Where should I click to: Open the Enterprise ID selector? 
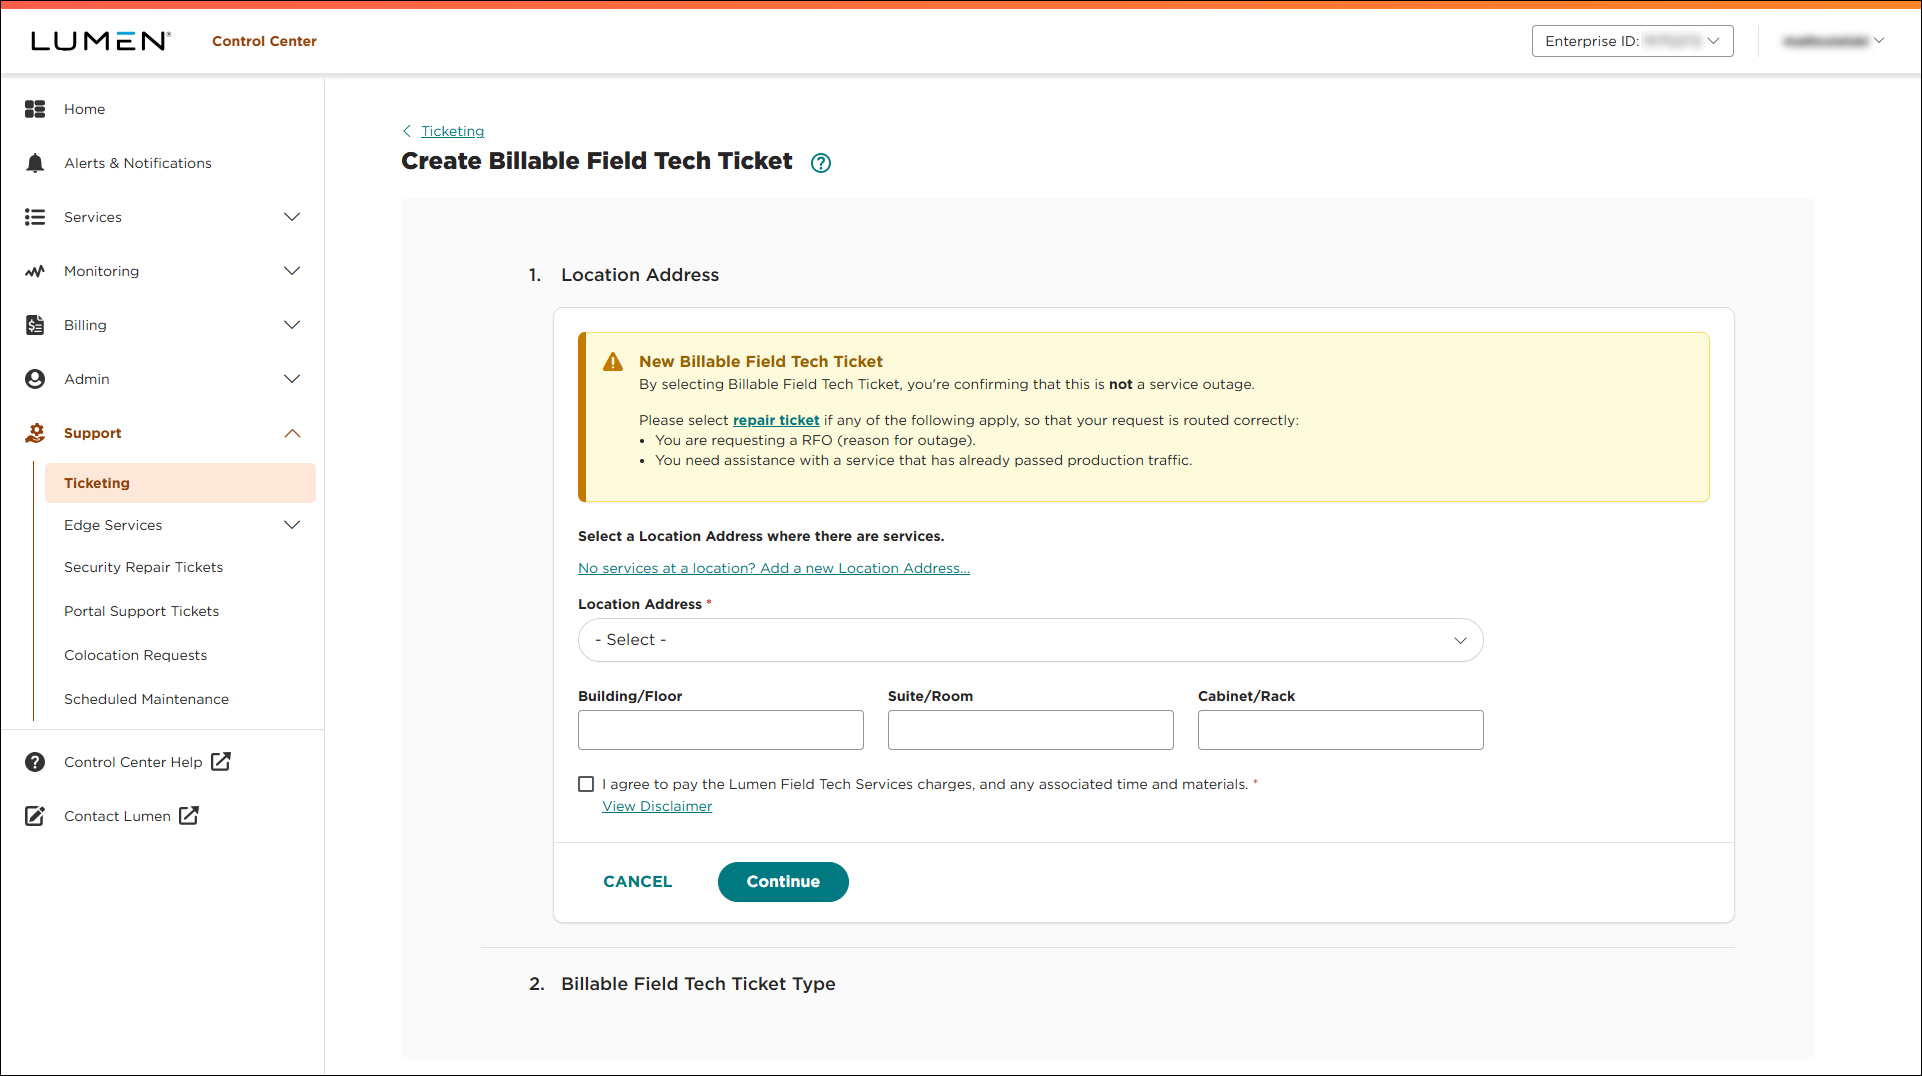(x=1632, y=41)
